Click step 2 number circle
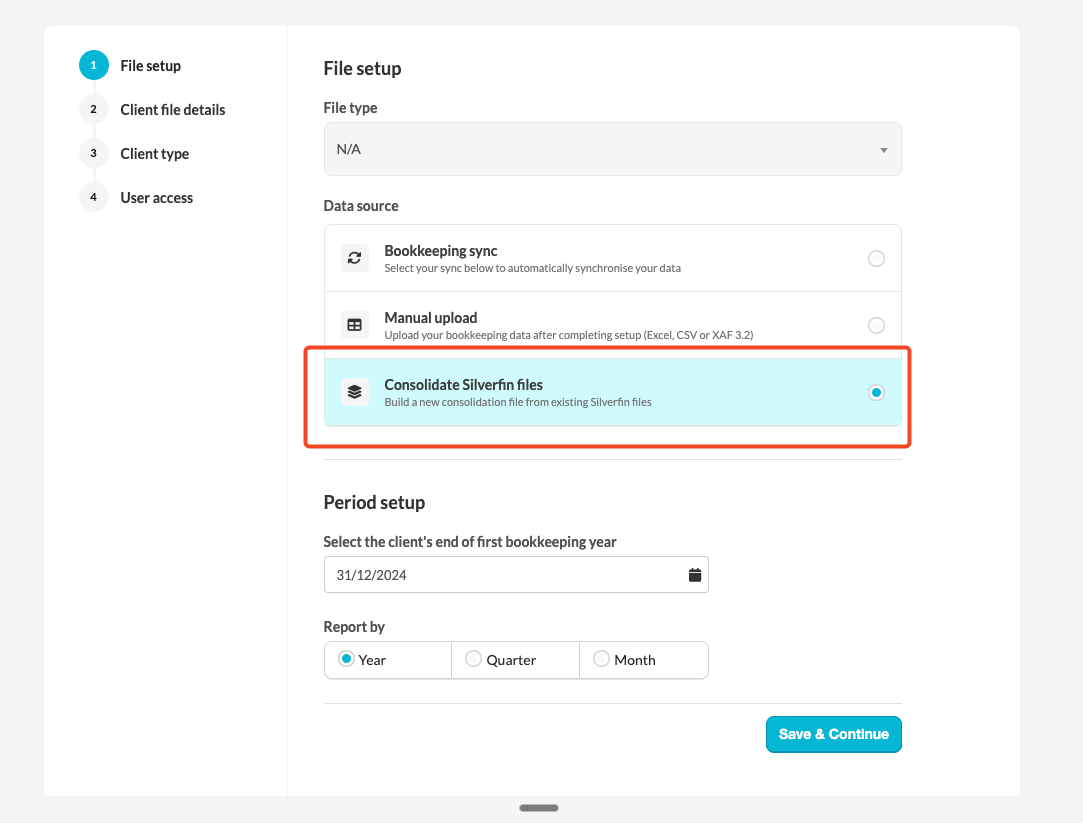The image size is (1083, 823). [93, 110]
